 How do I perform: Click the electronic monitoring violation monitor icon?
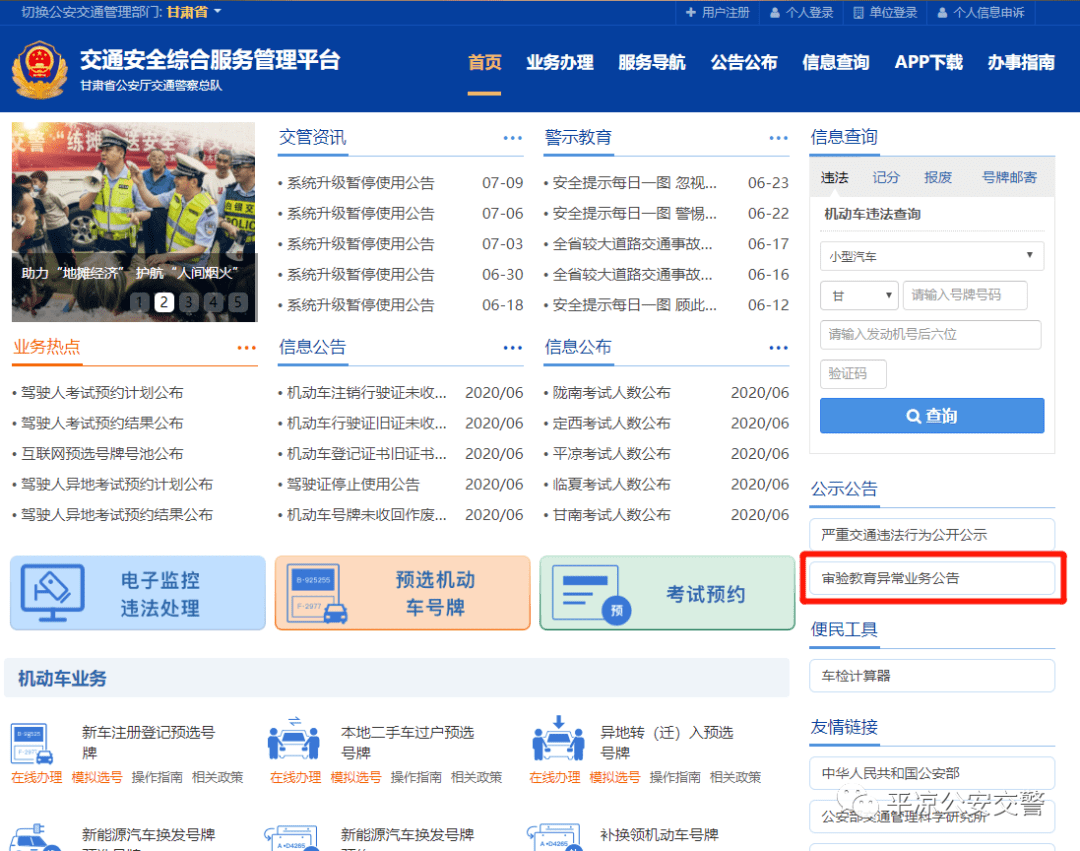[53, 592]
